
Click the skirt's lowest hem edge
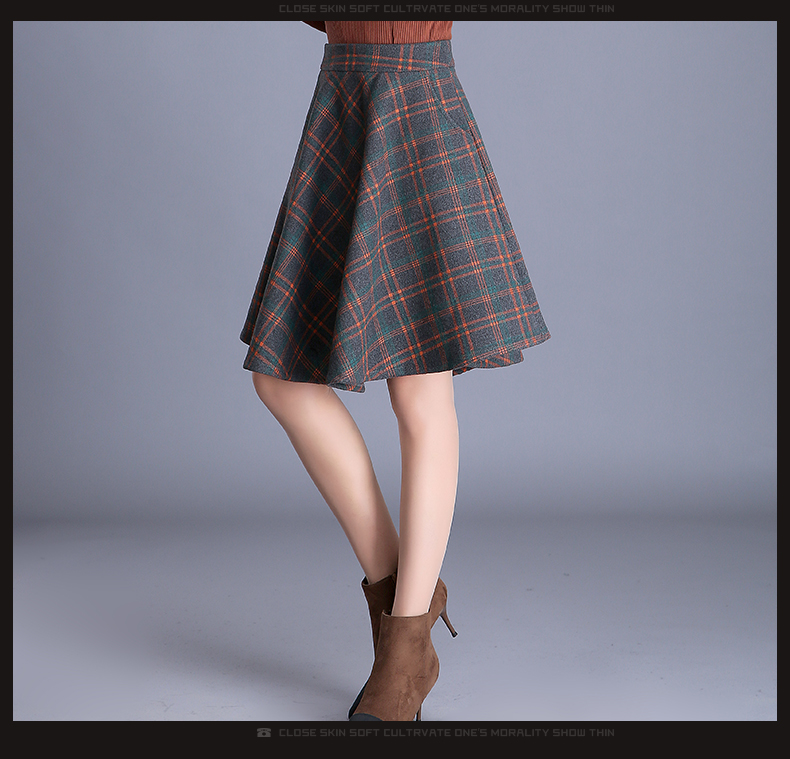click(350, 386)
